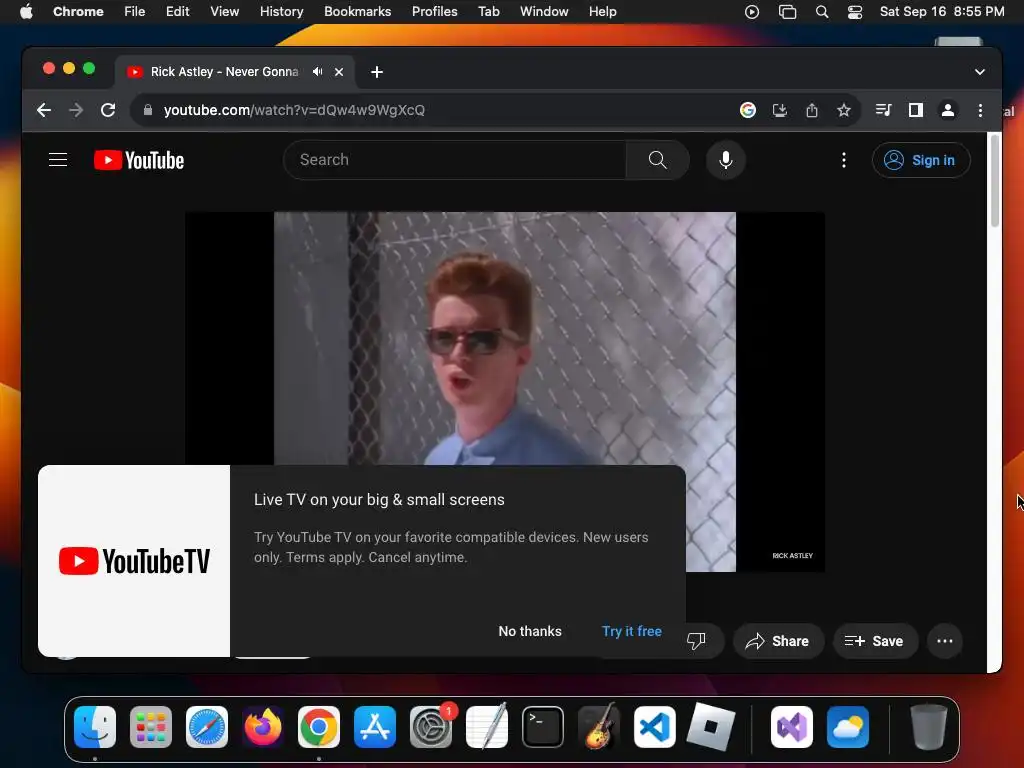Open the Chrome profile avatar icon
Viewport: 1024px width, 768px height.
click(948, 110)
